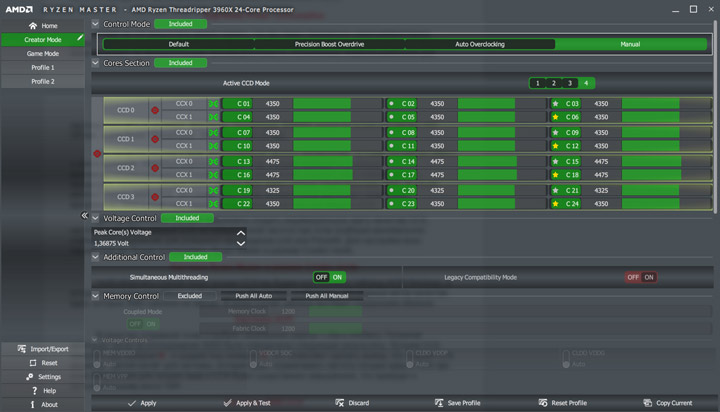Toggle Memory Control Excluded state
Viewport: 720px width, 412px height.
click(x=189, y=296)
